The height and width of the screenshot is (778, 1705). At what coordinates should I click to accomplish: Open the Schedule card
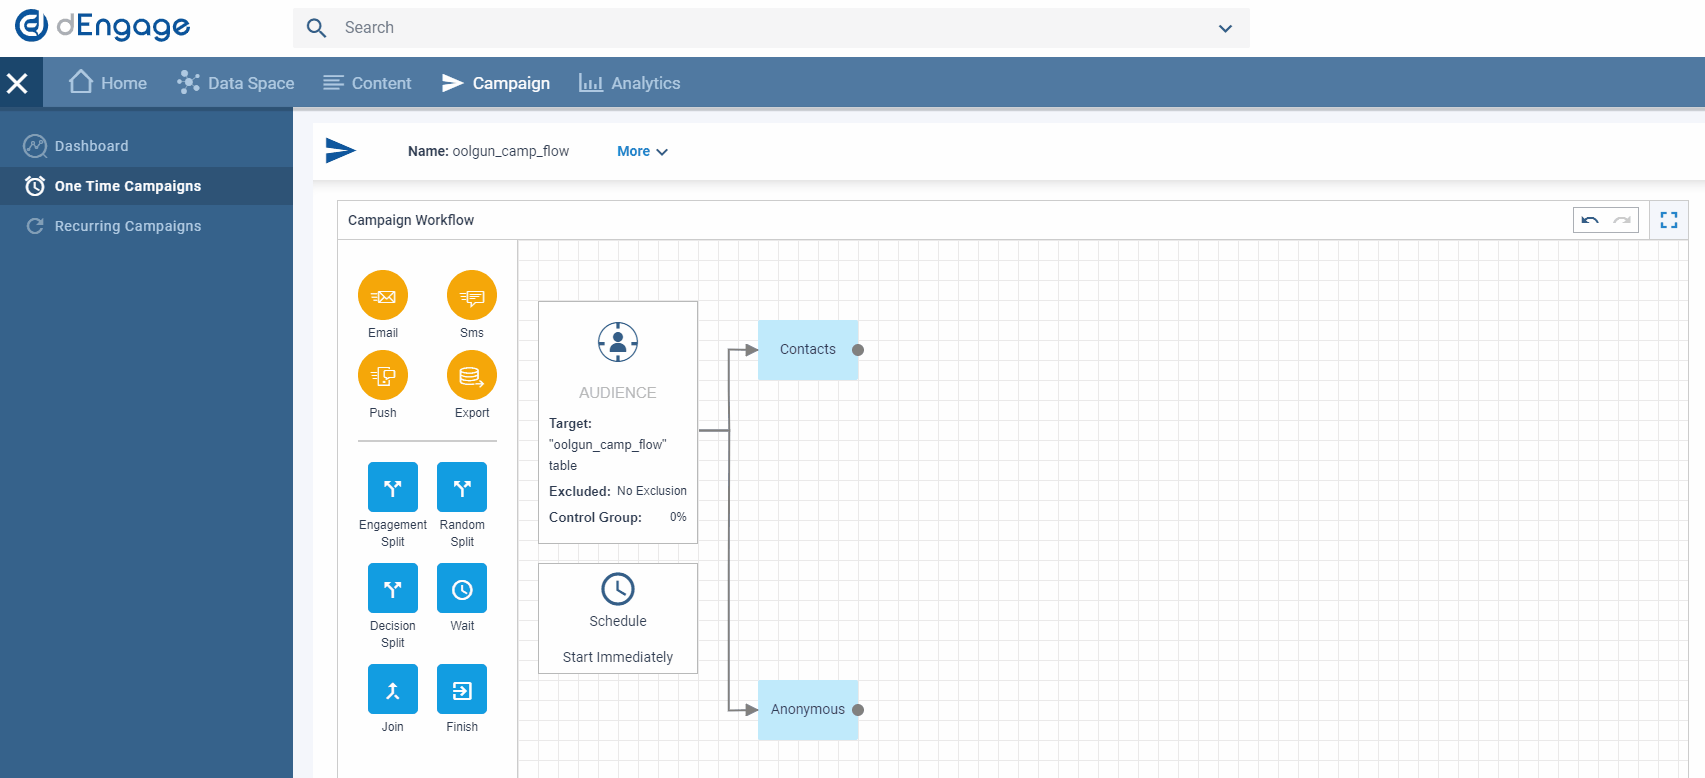point(618,618)
